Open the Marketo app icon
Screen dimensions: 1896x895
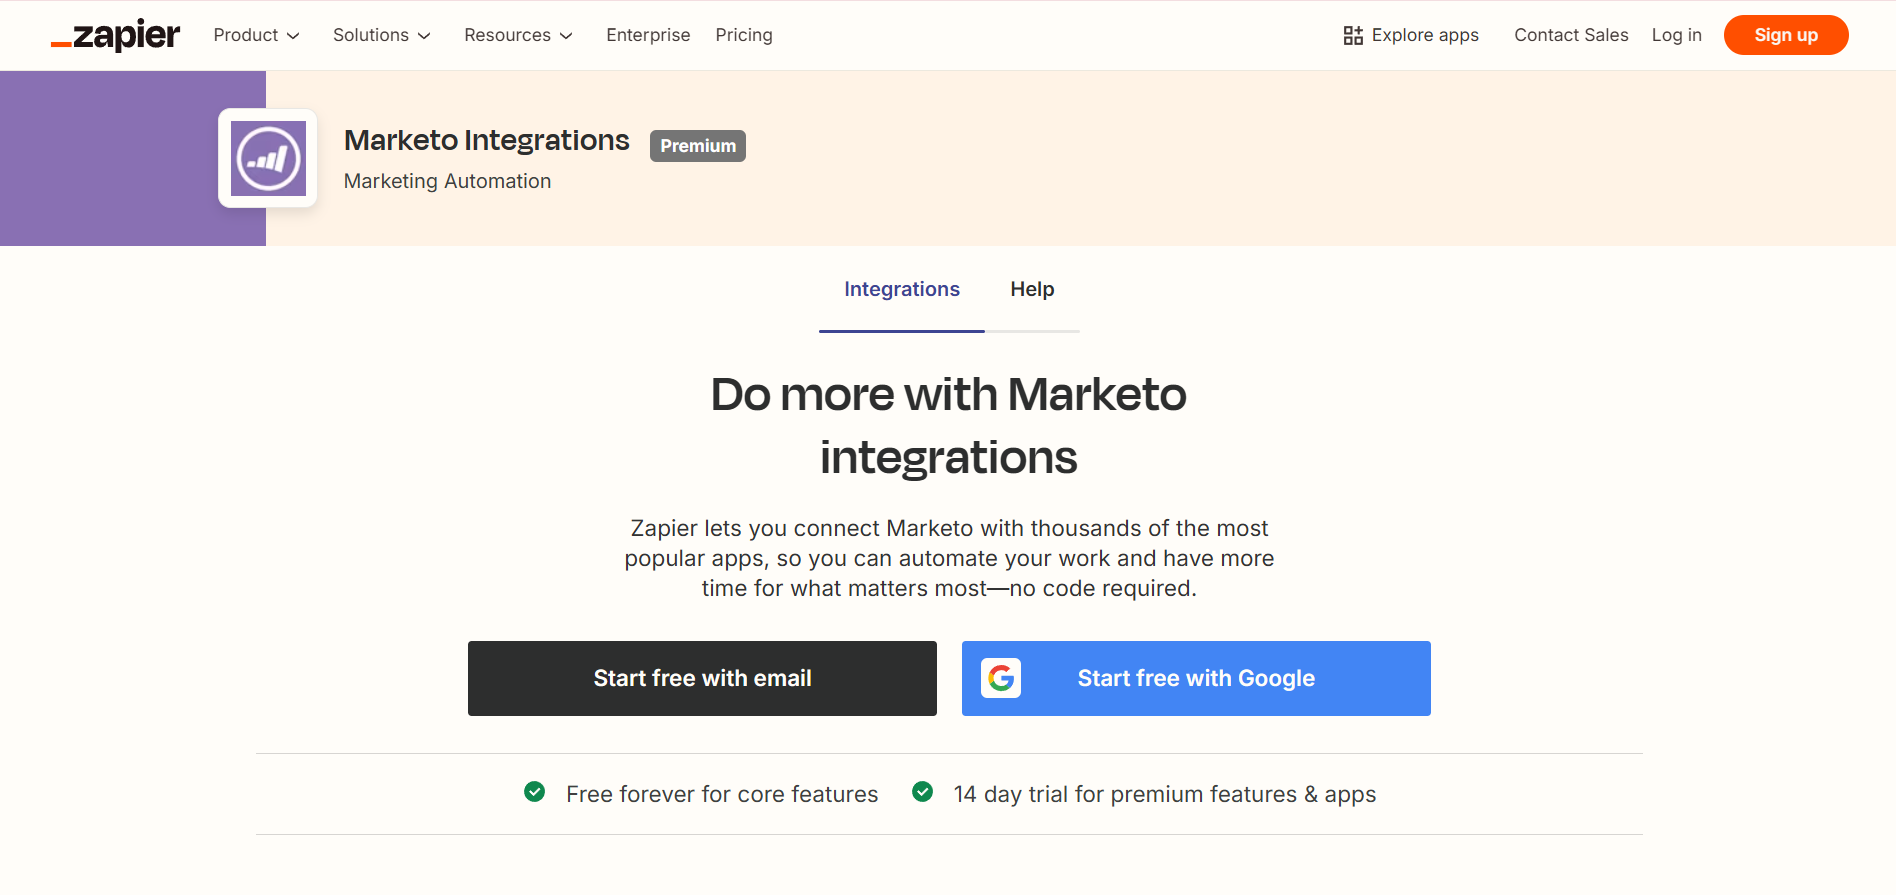pos(268,158)
